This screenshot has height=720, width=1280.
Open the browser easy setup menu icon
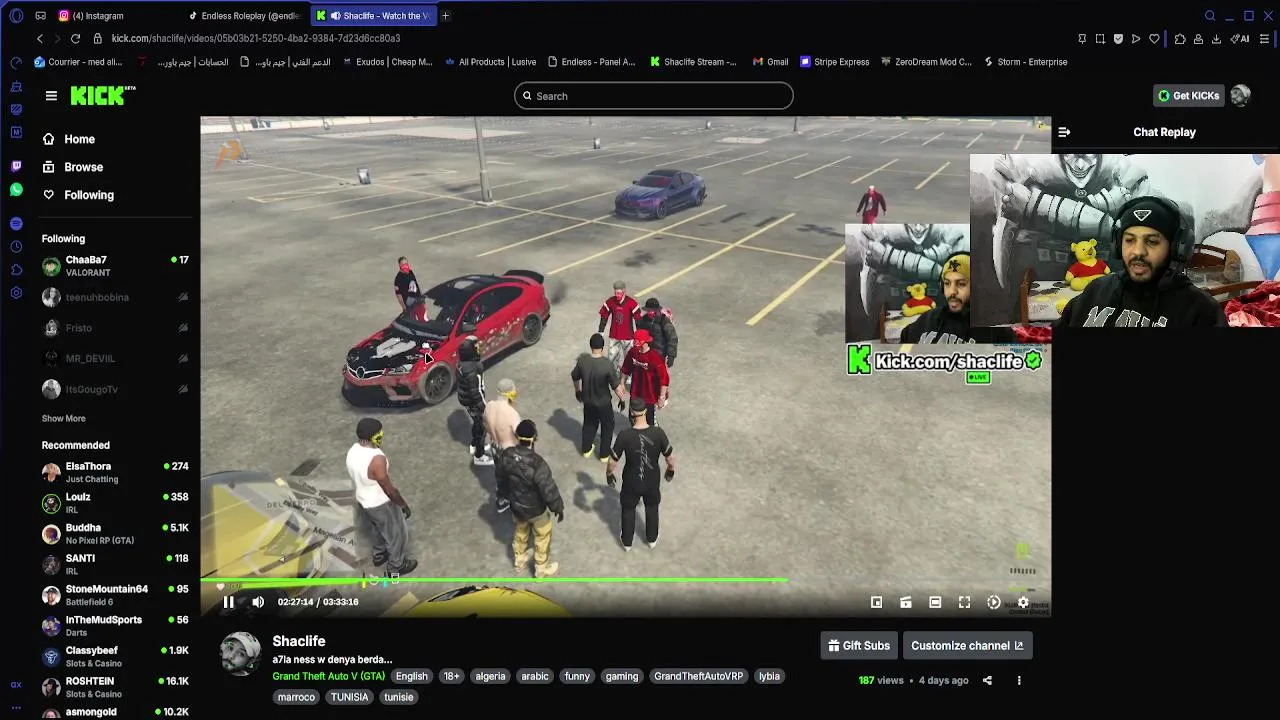point(1265,39)
